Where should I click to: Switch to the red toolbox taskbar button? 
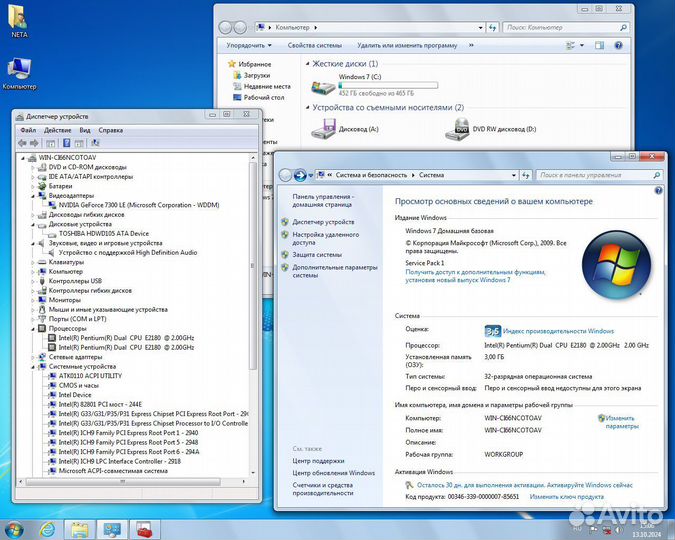click(145, 529)
